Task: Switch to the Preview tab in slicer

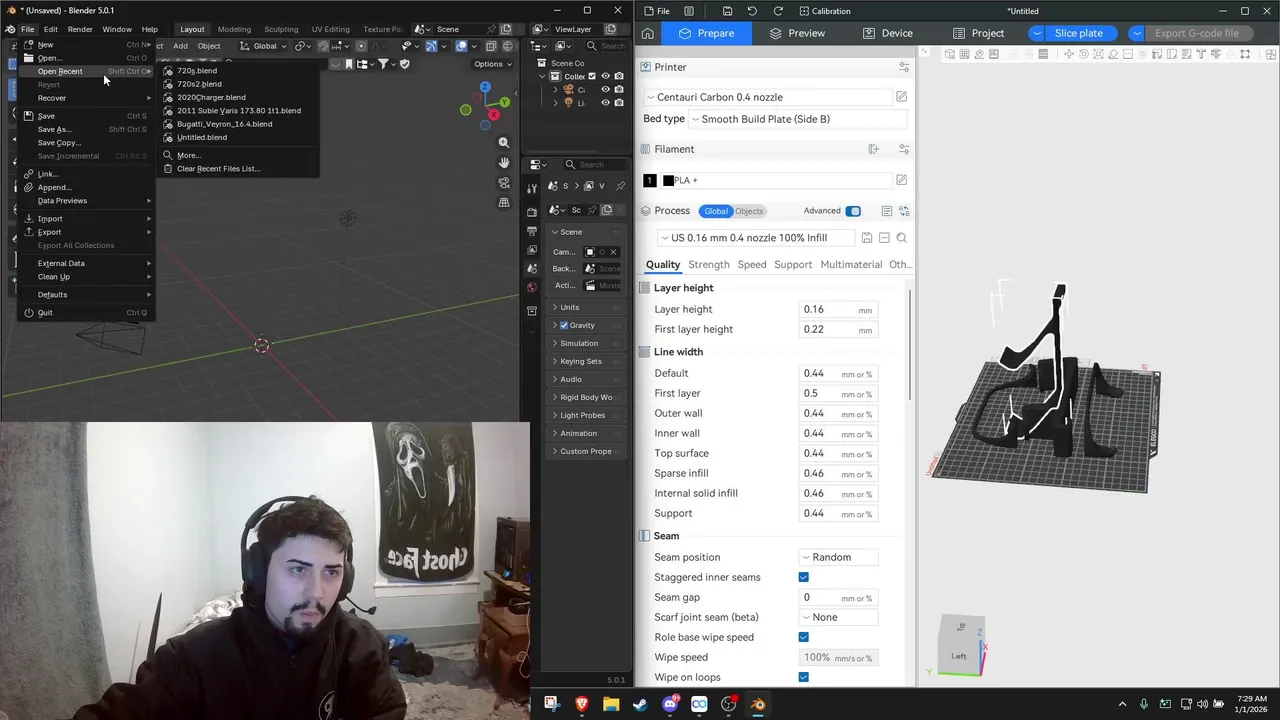Action: (x=797, y=33)
